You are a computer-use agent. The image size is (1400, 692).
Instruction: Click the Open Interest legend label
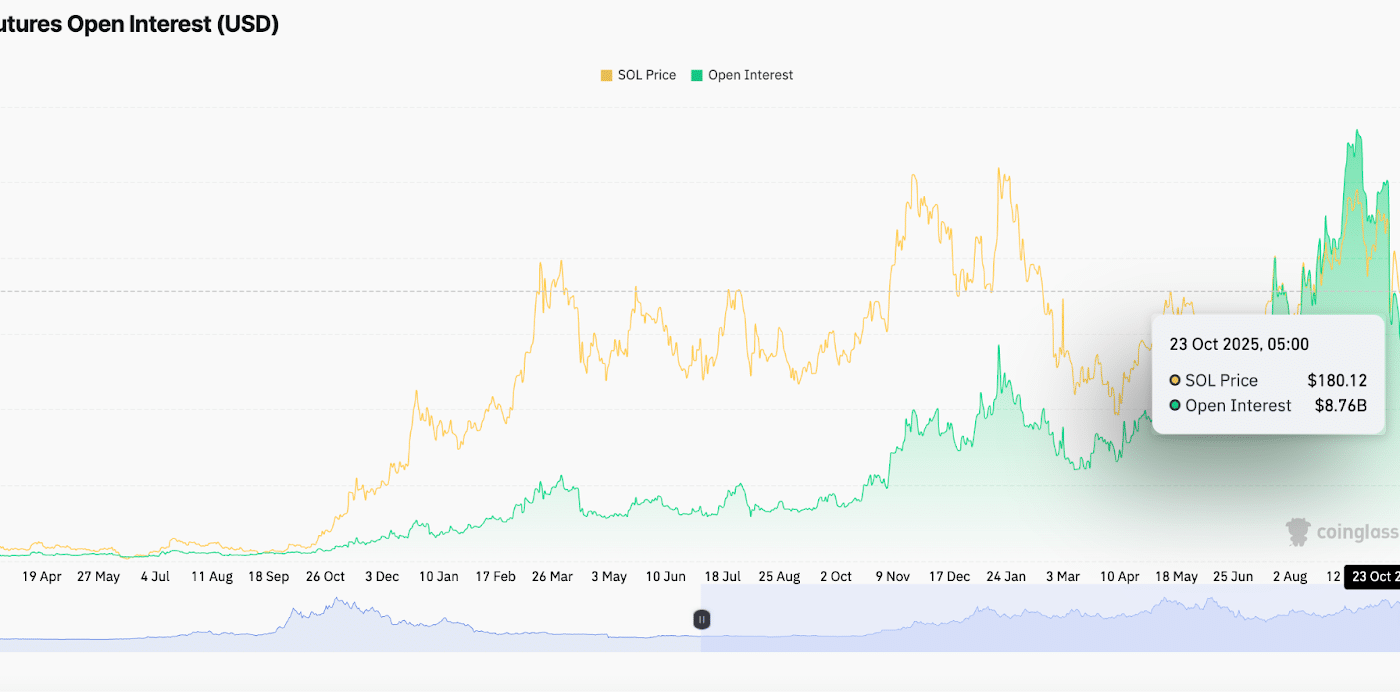pyautogui.click(x=750, y=75)
